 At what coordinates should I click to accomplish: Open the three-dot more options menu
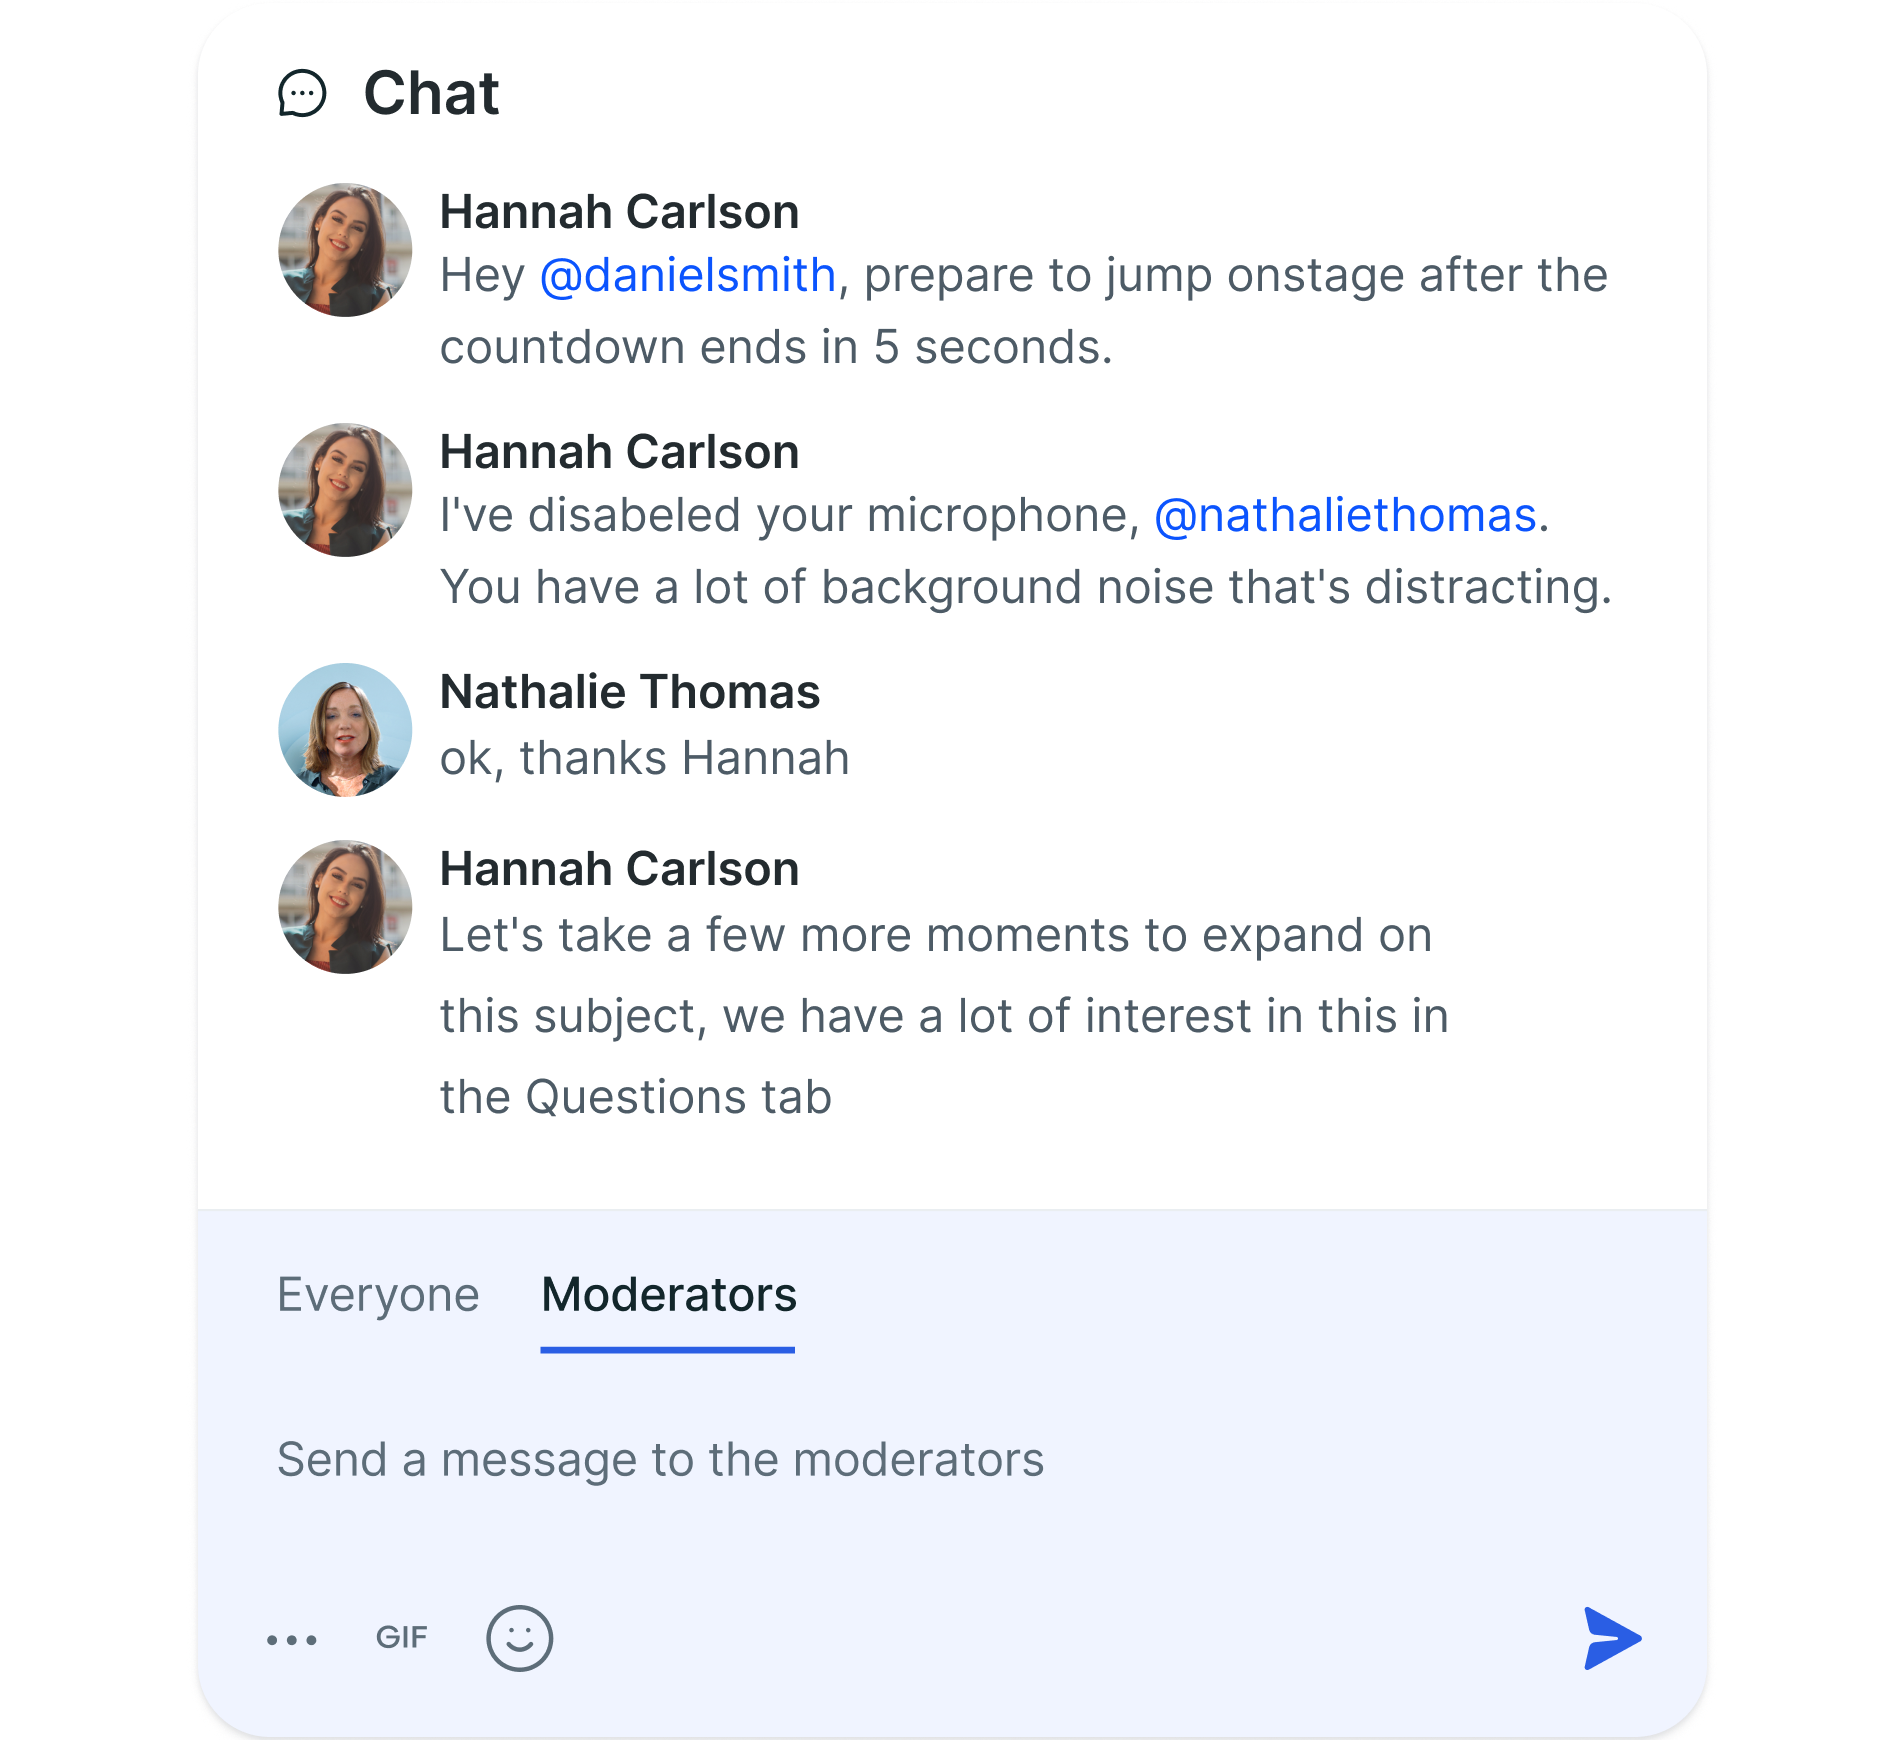point(292,1640)
